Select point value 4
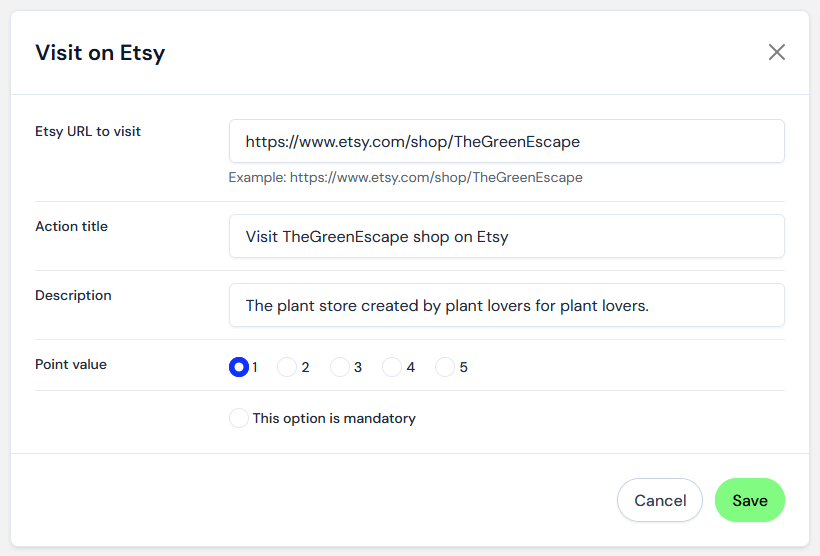The width and height of the screenshot is (820, 556). (392, 367)
